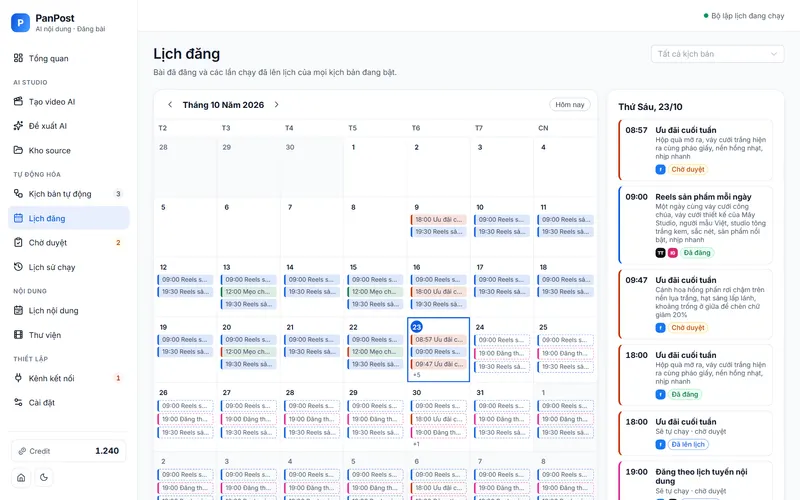Click Đã đăng badge on 18:00 card
This screenshot has height=500, width=800.
pyautogui.click(x=685, y=394)
